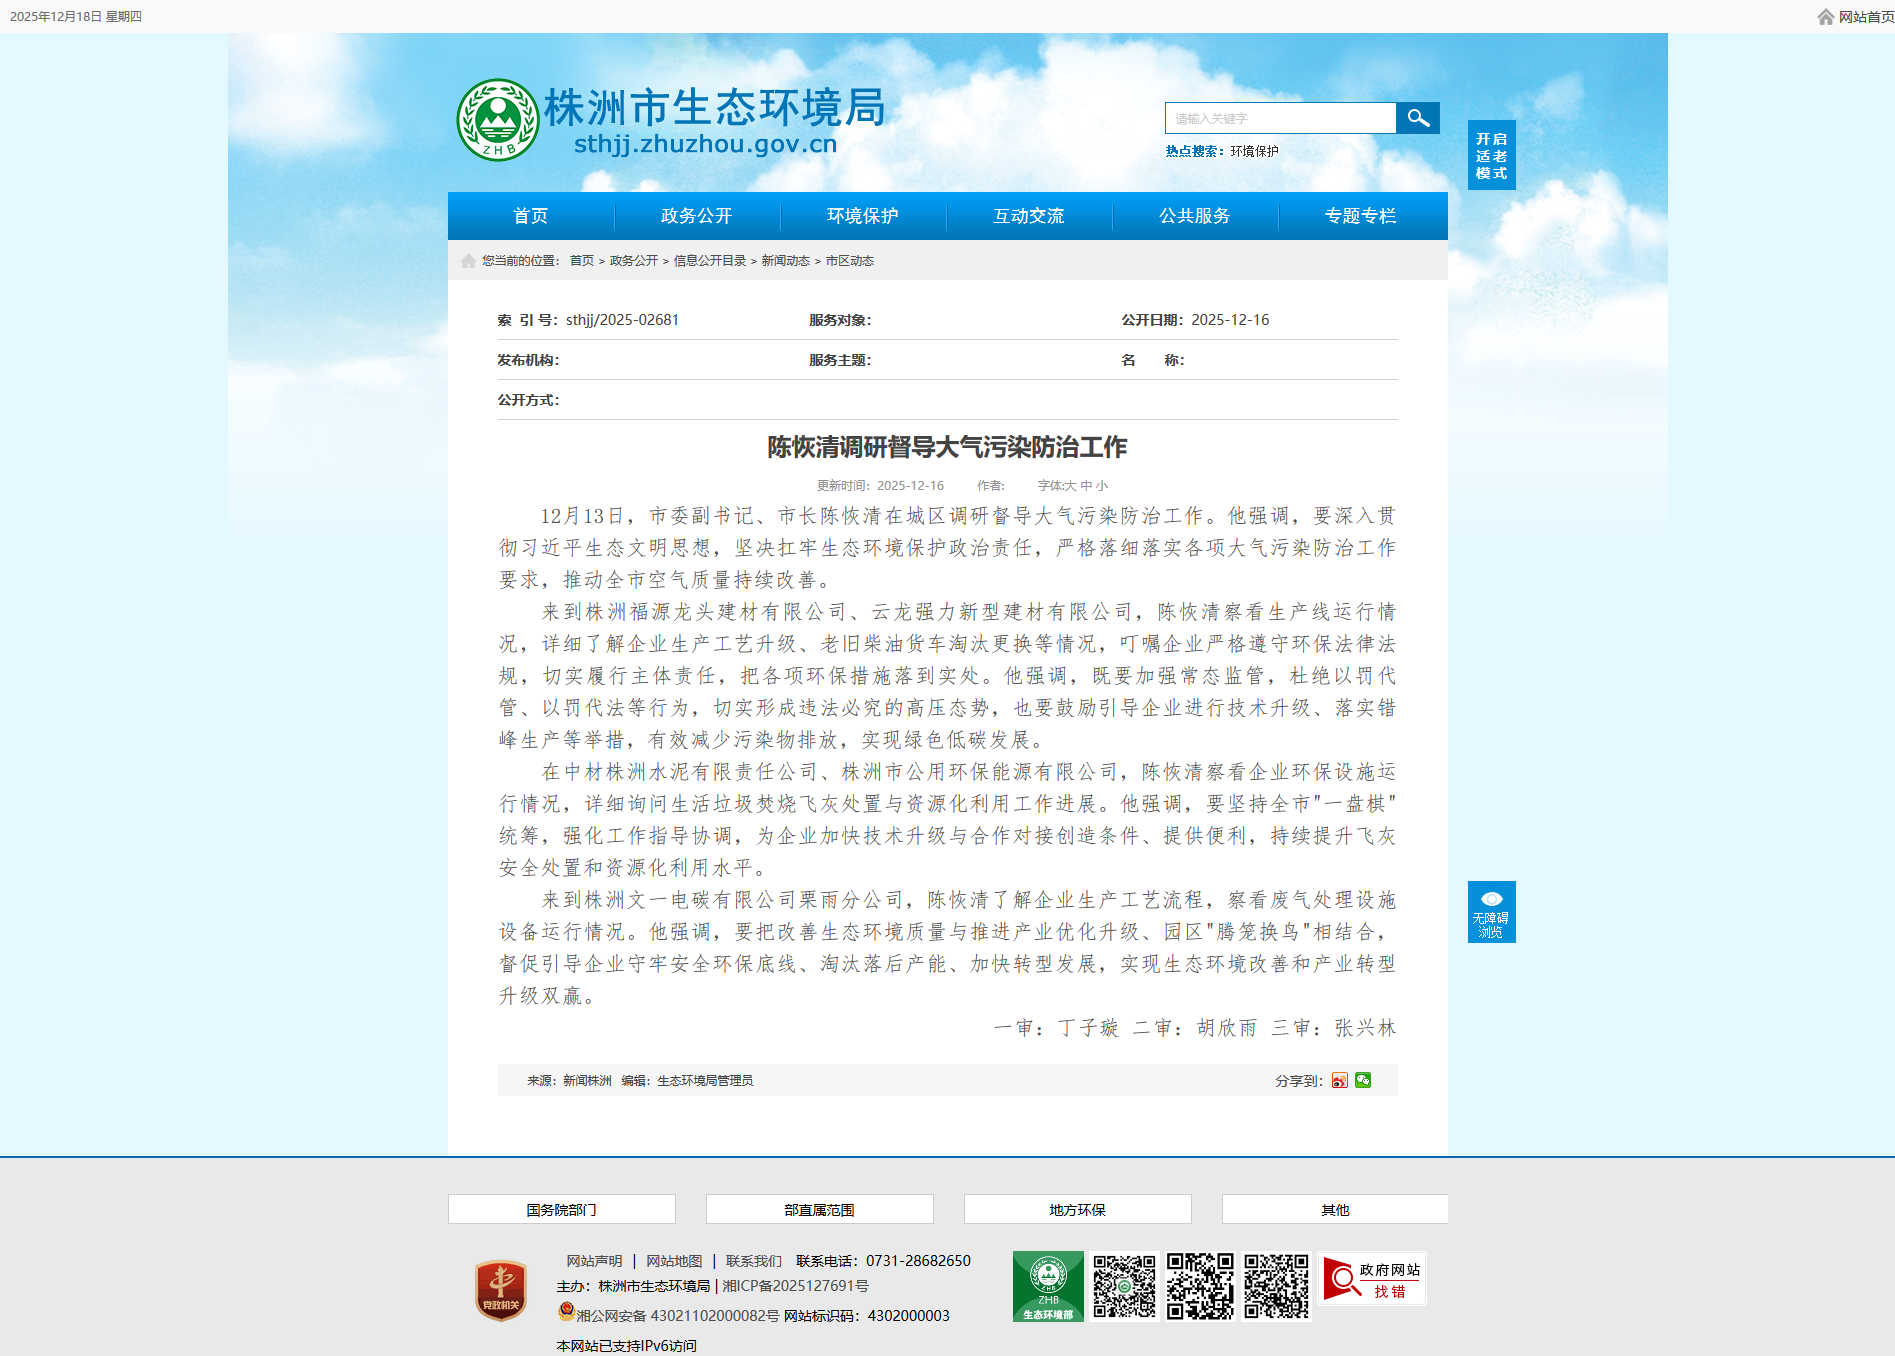
Task: Open the 网站地图 footer link
Action: pos(674,1261)
